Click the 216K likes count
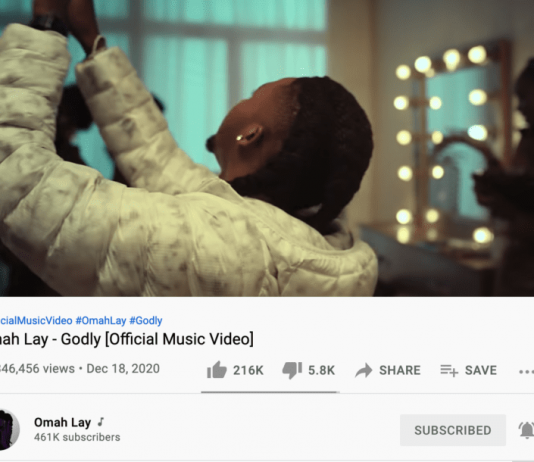Viewport: 534px width, 462px height. click(x=248, y=370)
